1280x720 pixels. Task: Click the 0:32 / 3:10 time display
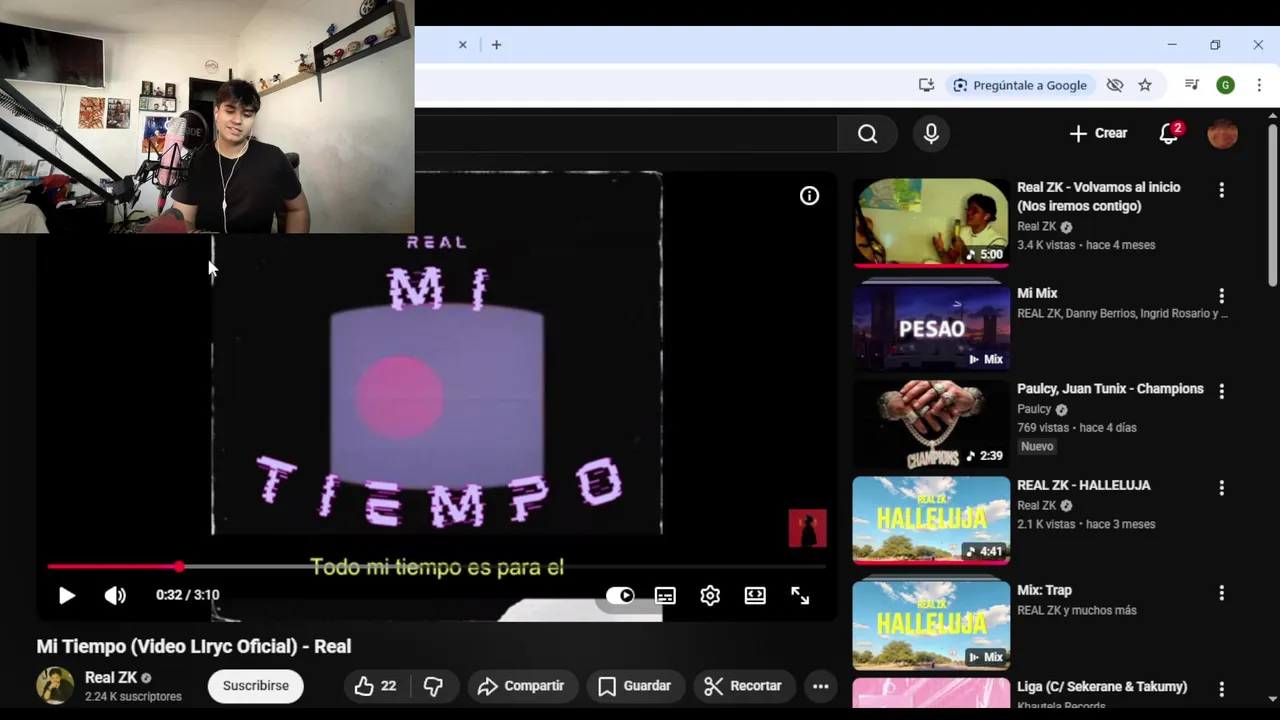pyautogui.click(x=187, y=595)
